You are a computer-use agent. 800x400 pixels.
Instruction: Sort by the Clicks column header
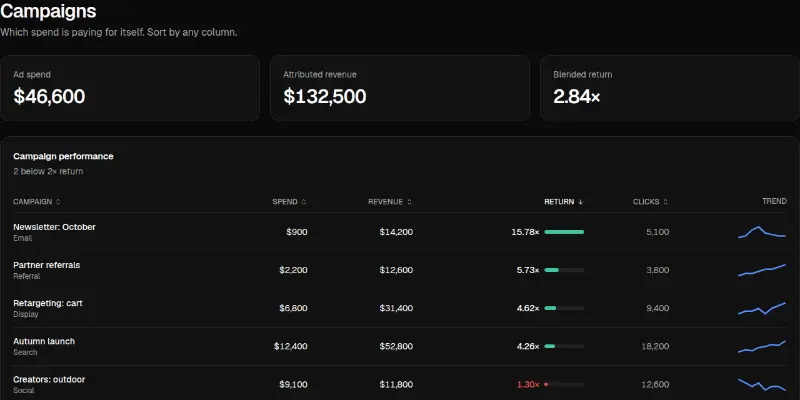pyautogui.click(x=651, y=202)
